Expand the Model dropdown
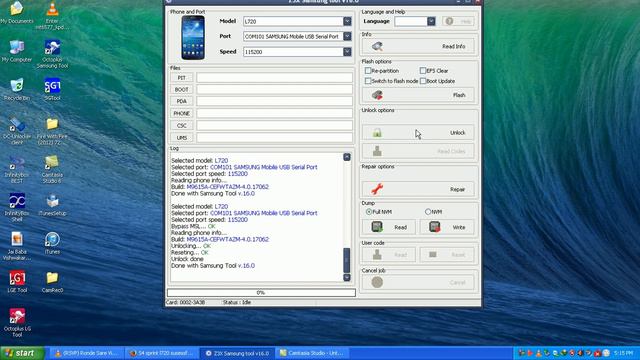The height and width of the screenshot is (360, 640). (x=347, y=21)
